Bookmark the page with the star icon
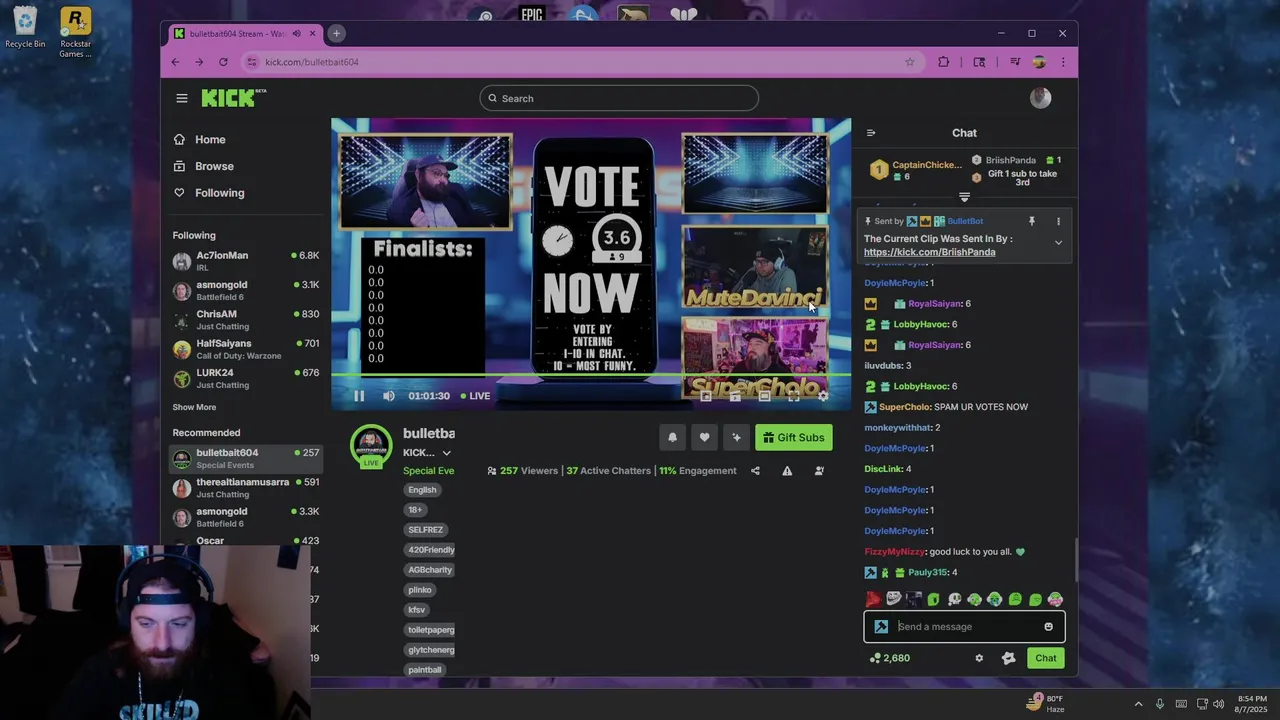 909,62
